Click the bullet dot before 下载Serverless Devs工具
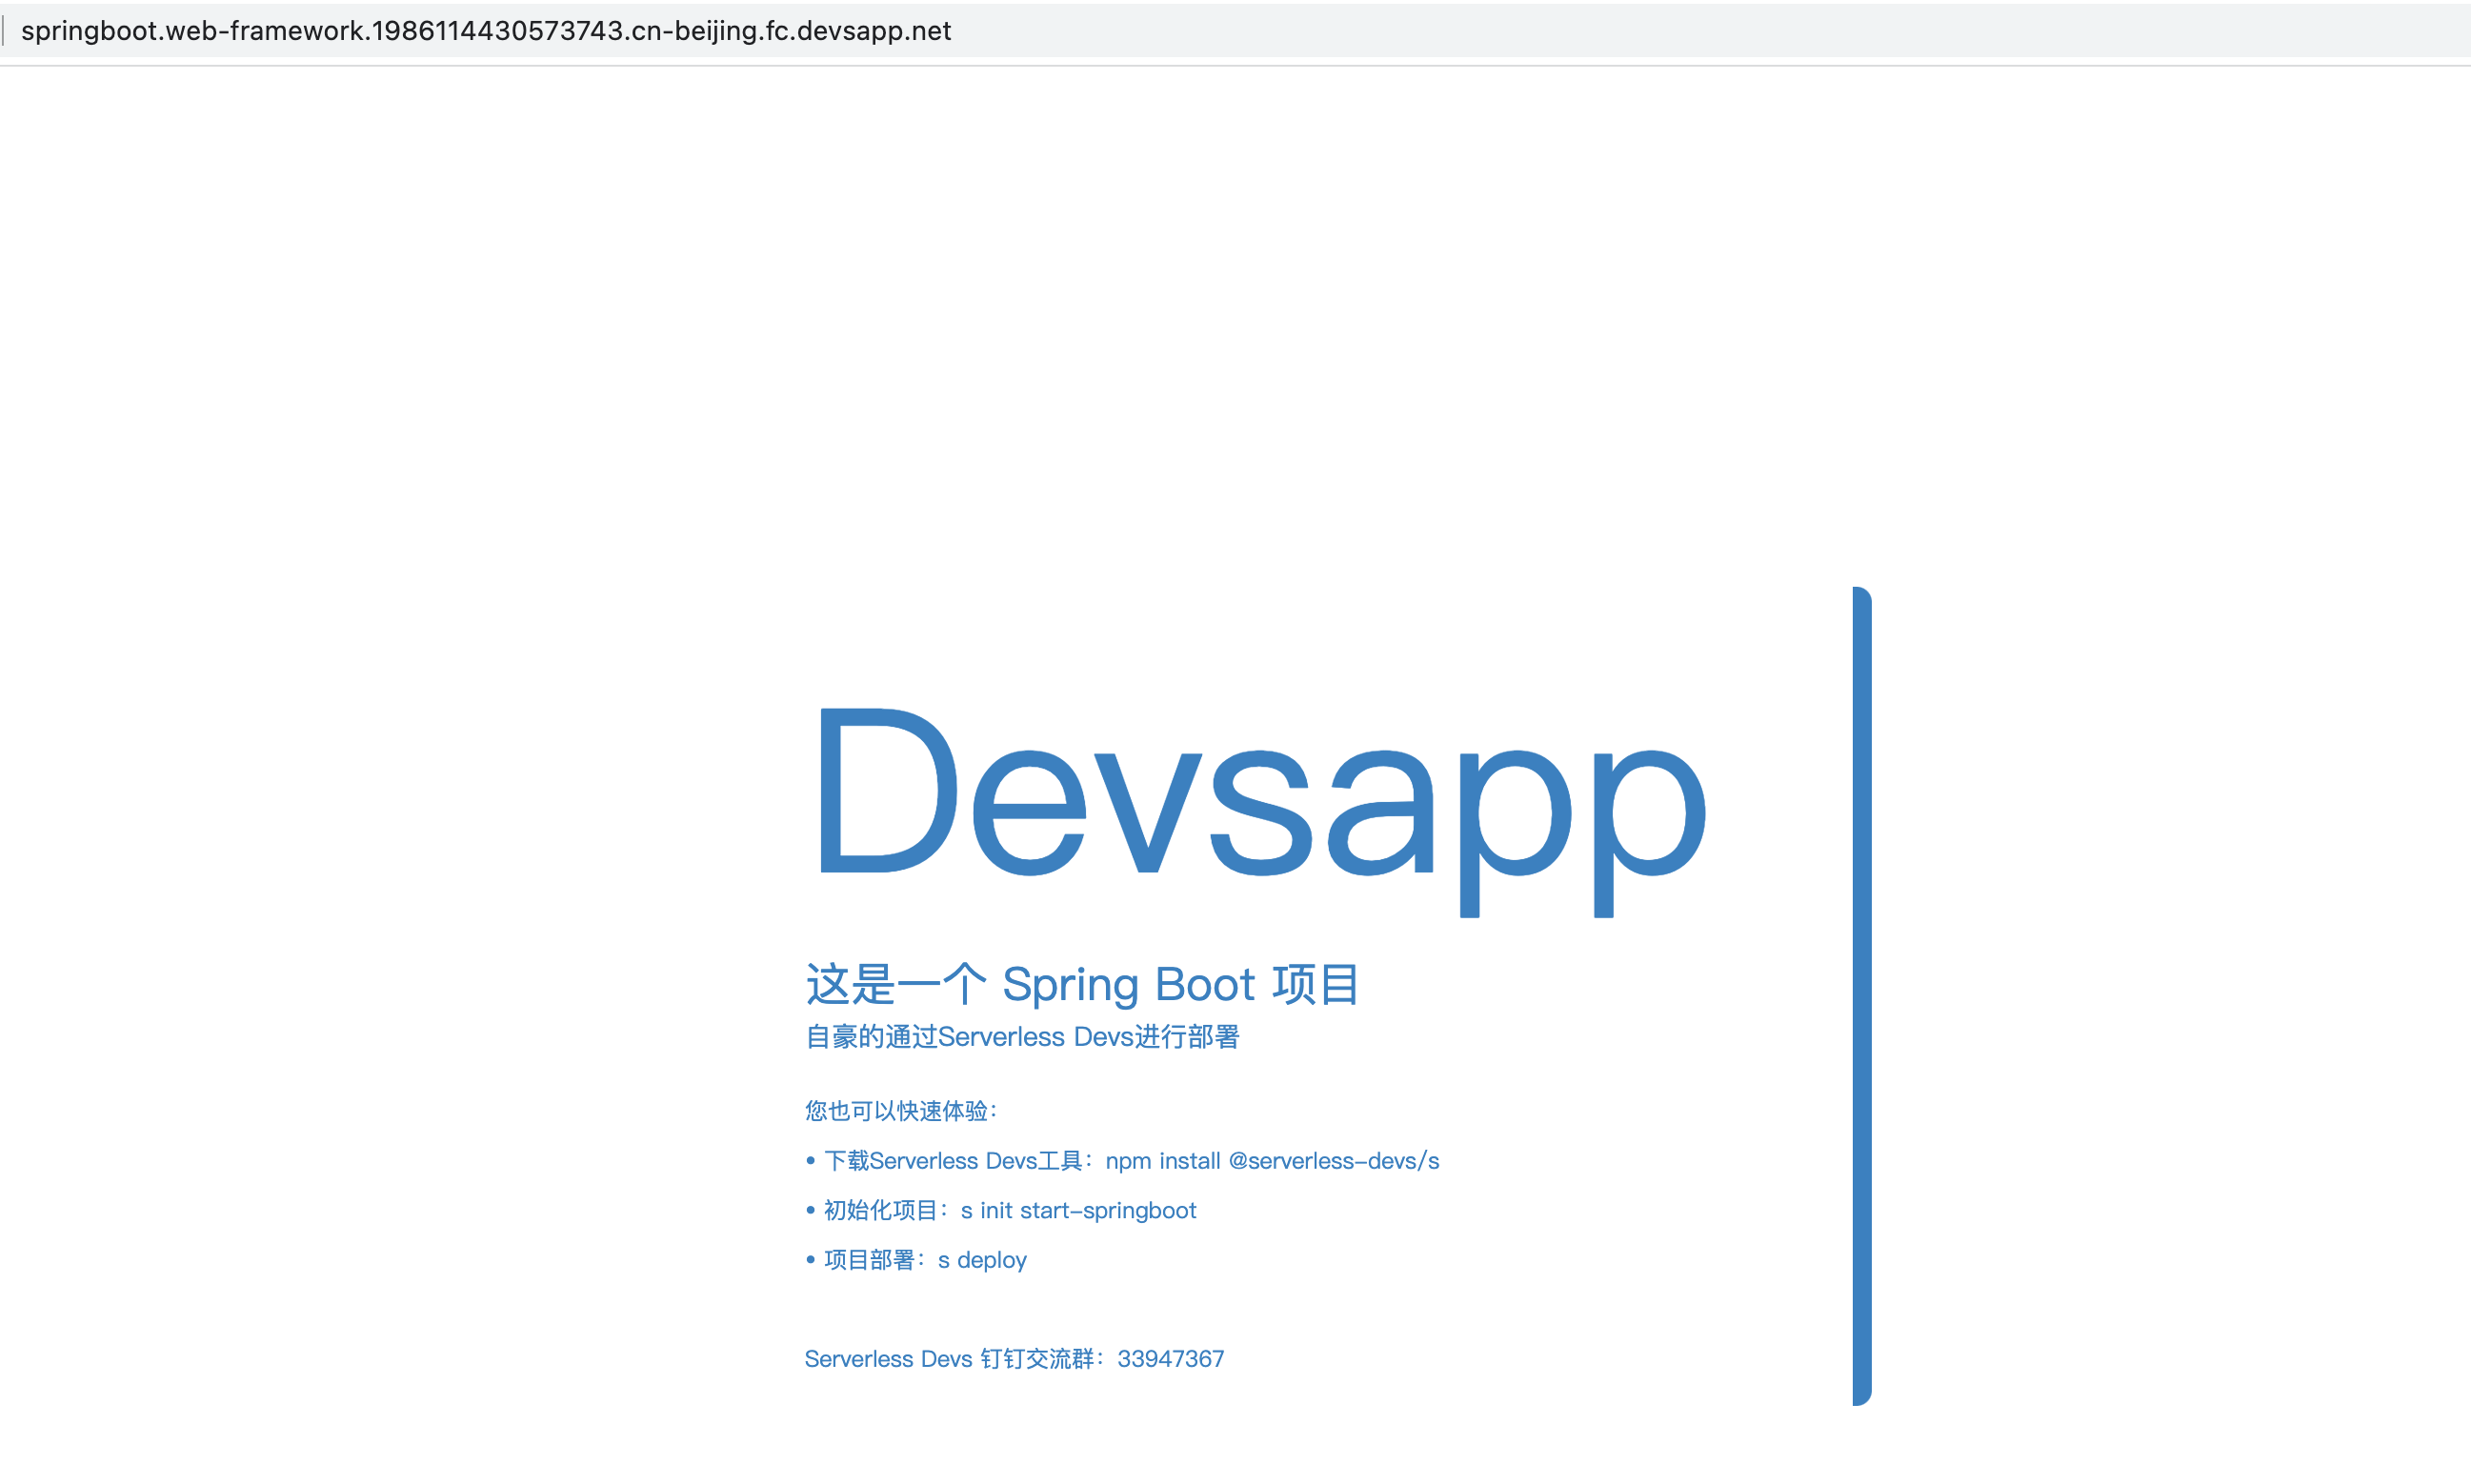Image resolution: width=2471 pixels, height=1484 pixels. click(x=810, y=1160)
